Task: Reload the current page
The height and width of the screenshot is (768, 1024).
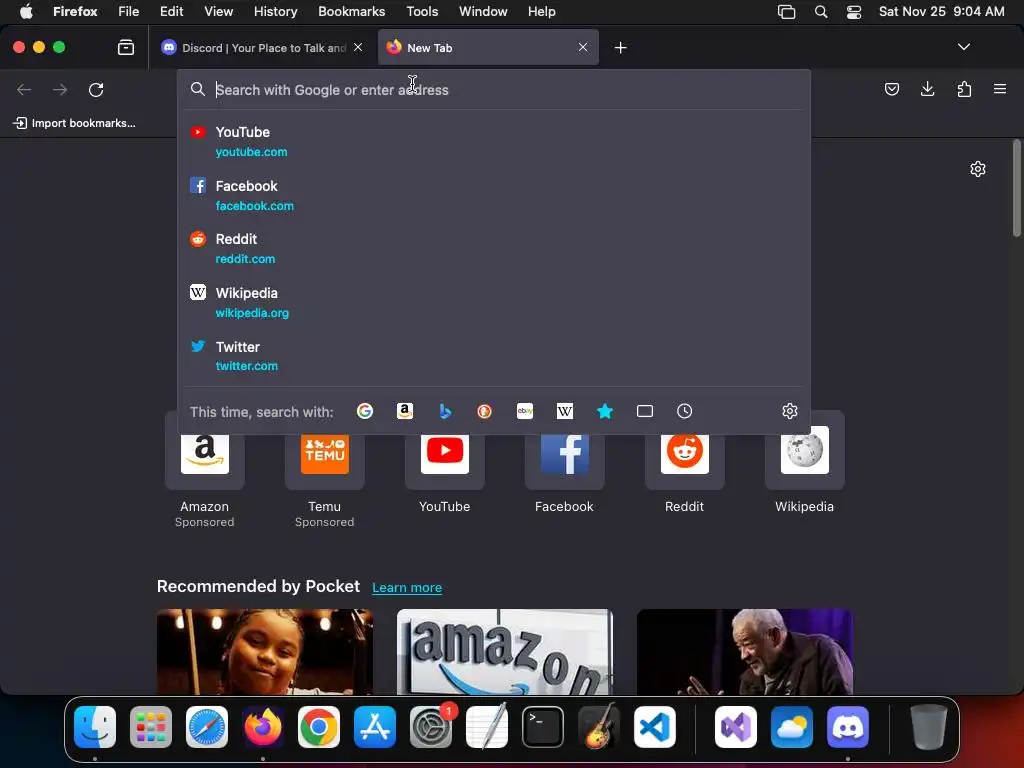Action: [96, 89]
